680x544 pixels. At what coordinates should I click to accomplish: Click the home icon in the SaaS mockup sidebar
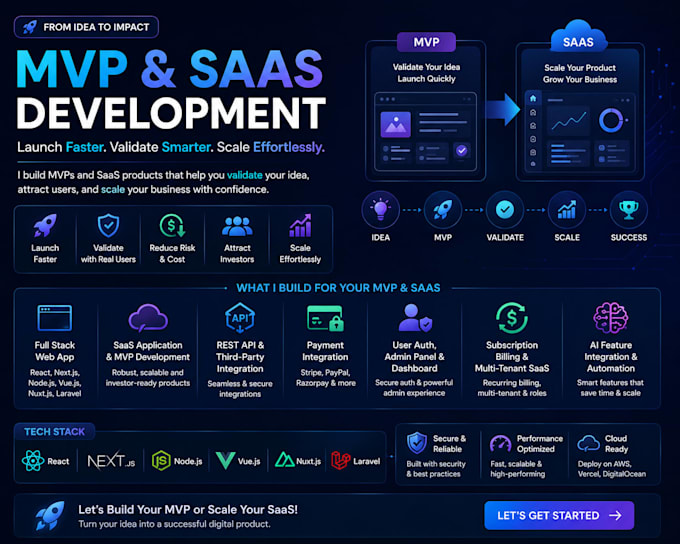533,98
